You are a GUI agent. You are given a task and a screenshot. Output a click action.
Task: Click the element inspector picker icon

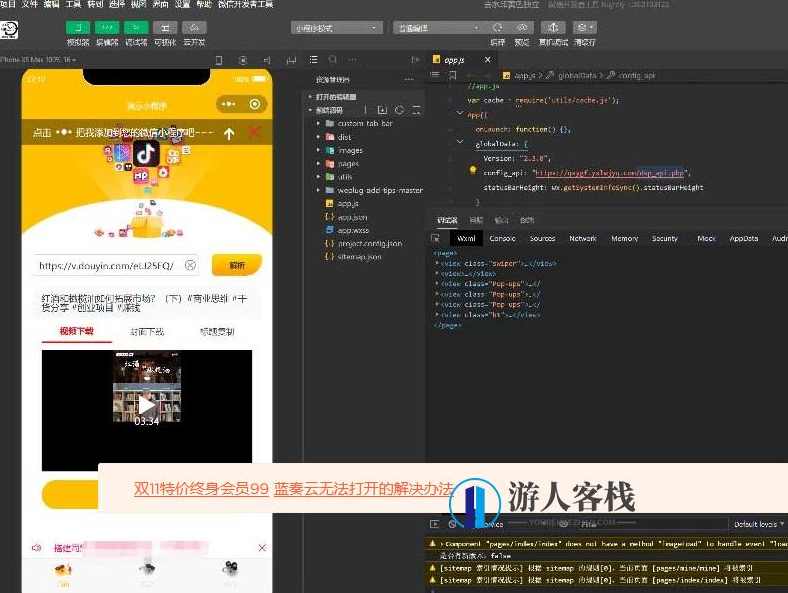click(435, 238)
